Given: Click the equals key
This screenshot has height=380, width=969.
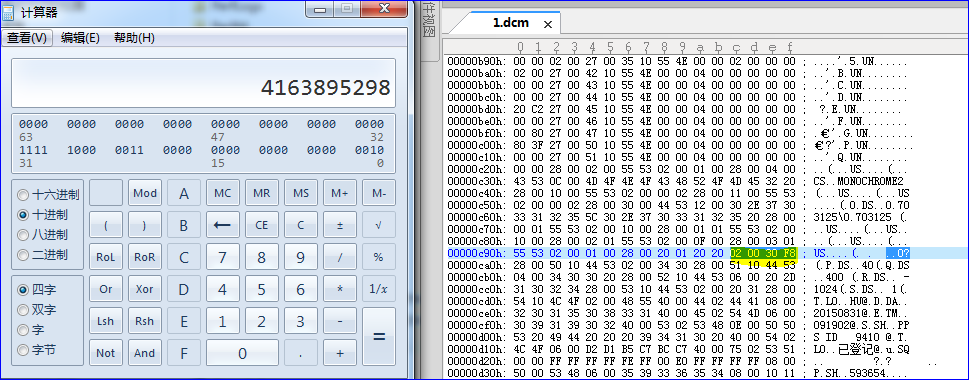Looking at the screenshot, I should coord(379,337).
